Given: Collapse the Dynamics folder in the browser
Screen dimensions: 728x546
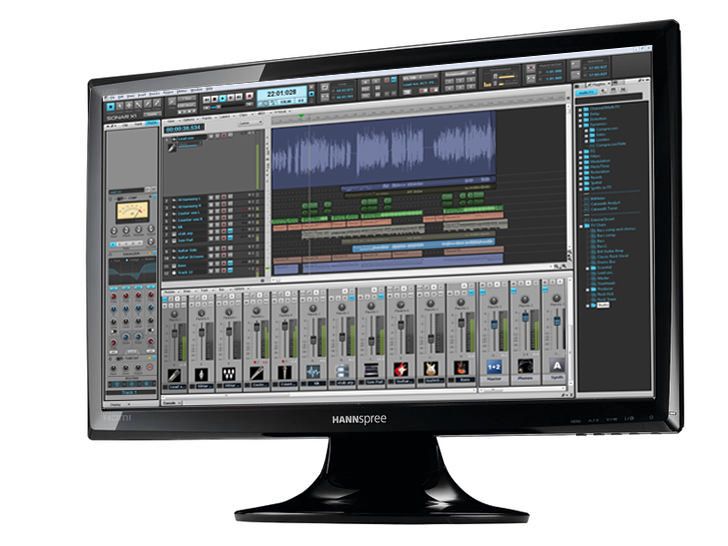Looking at the screenshot, I should (x=580, y=126).
